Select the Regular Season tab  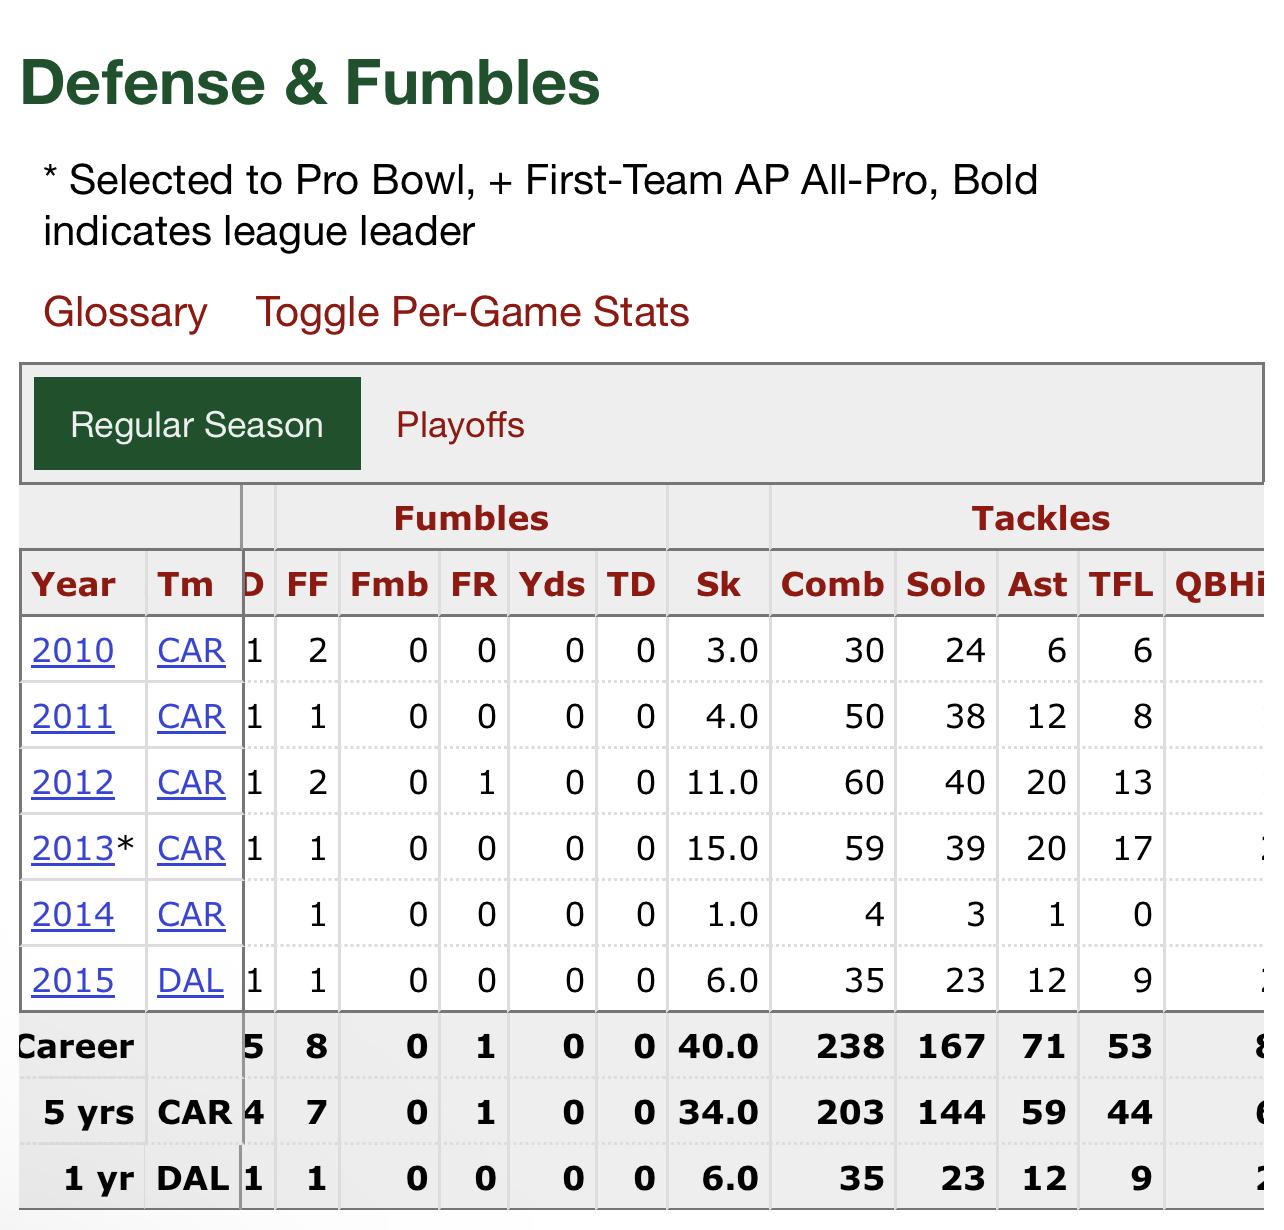click(197, 424)
